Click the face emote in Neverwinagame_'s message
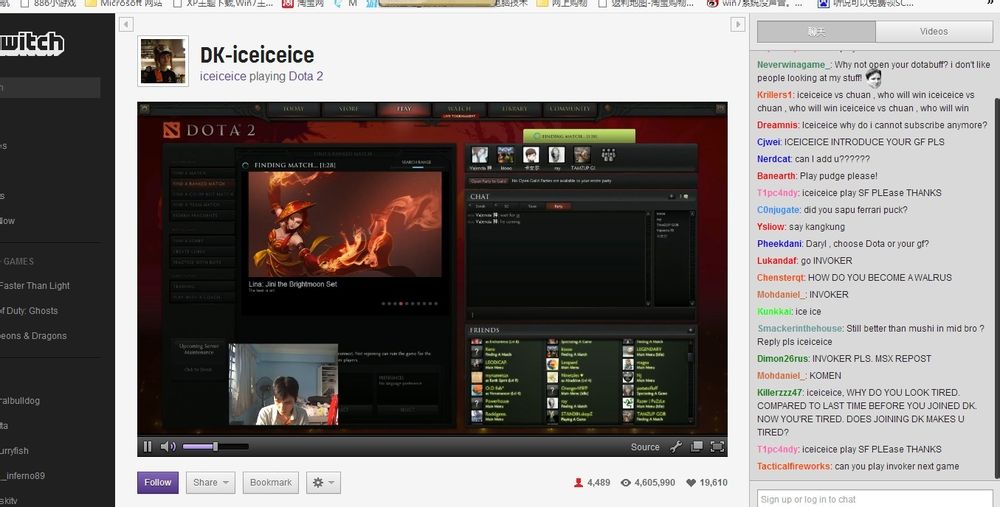Viewport: 1000px width, 507px height. click(x=874, y=79)
